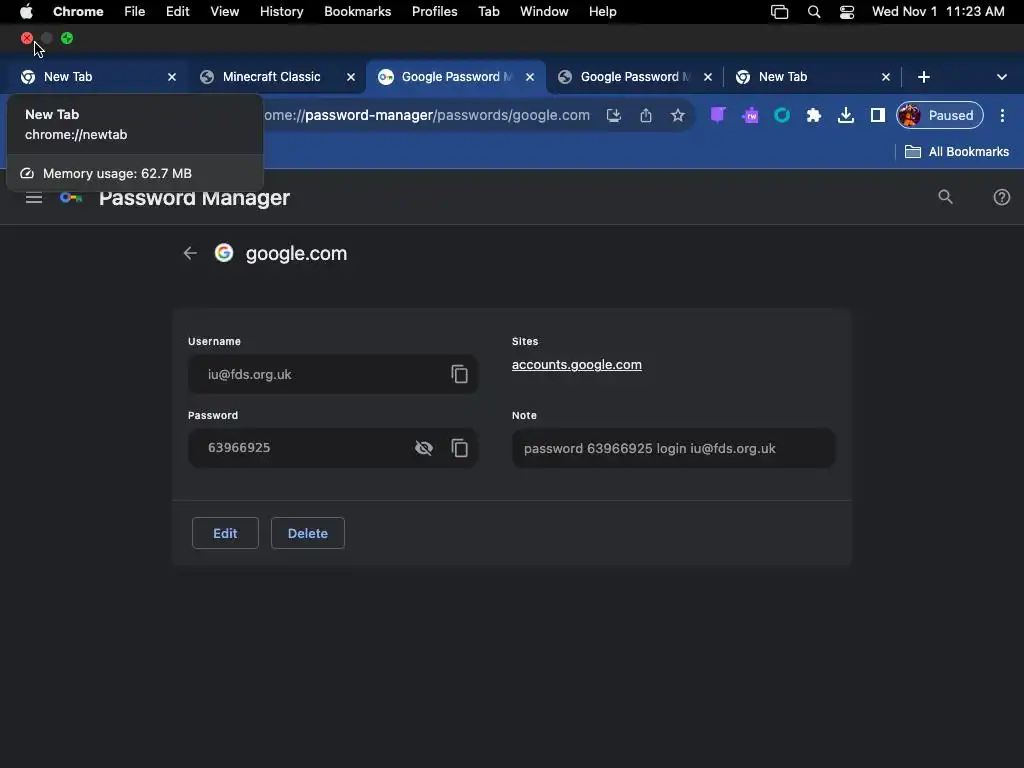Screen dimensions: 1024x768
Task: Open the Paused profile button
Action: [x=940, y=116]
